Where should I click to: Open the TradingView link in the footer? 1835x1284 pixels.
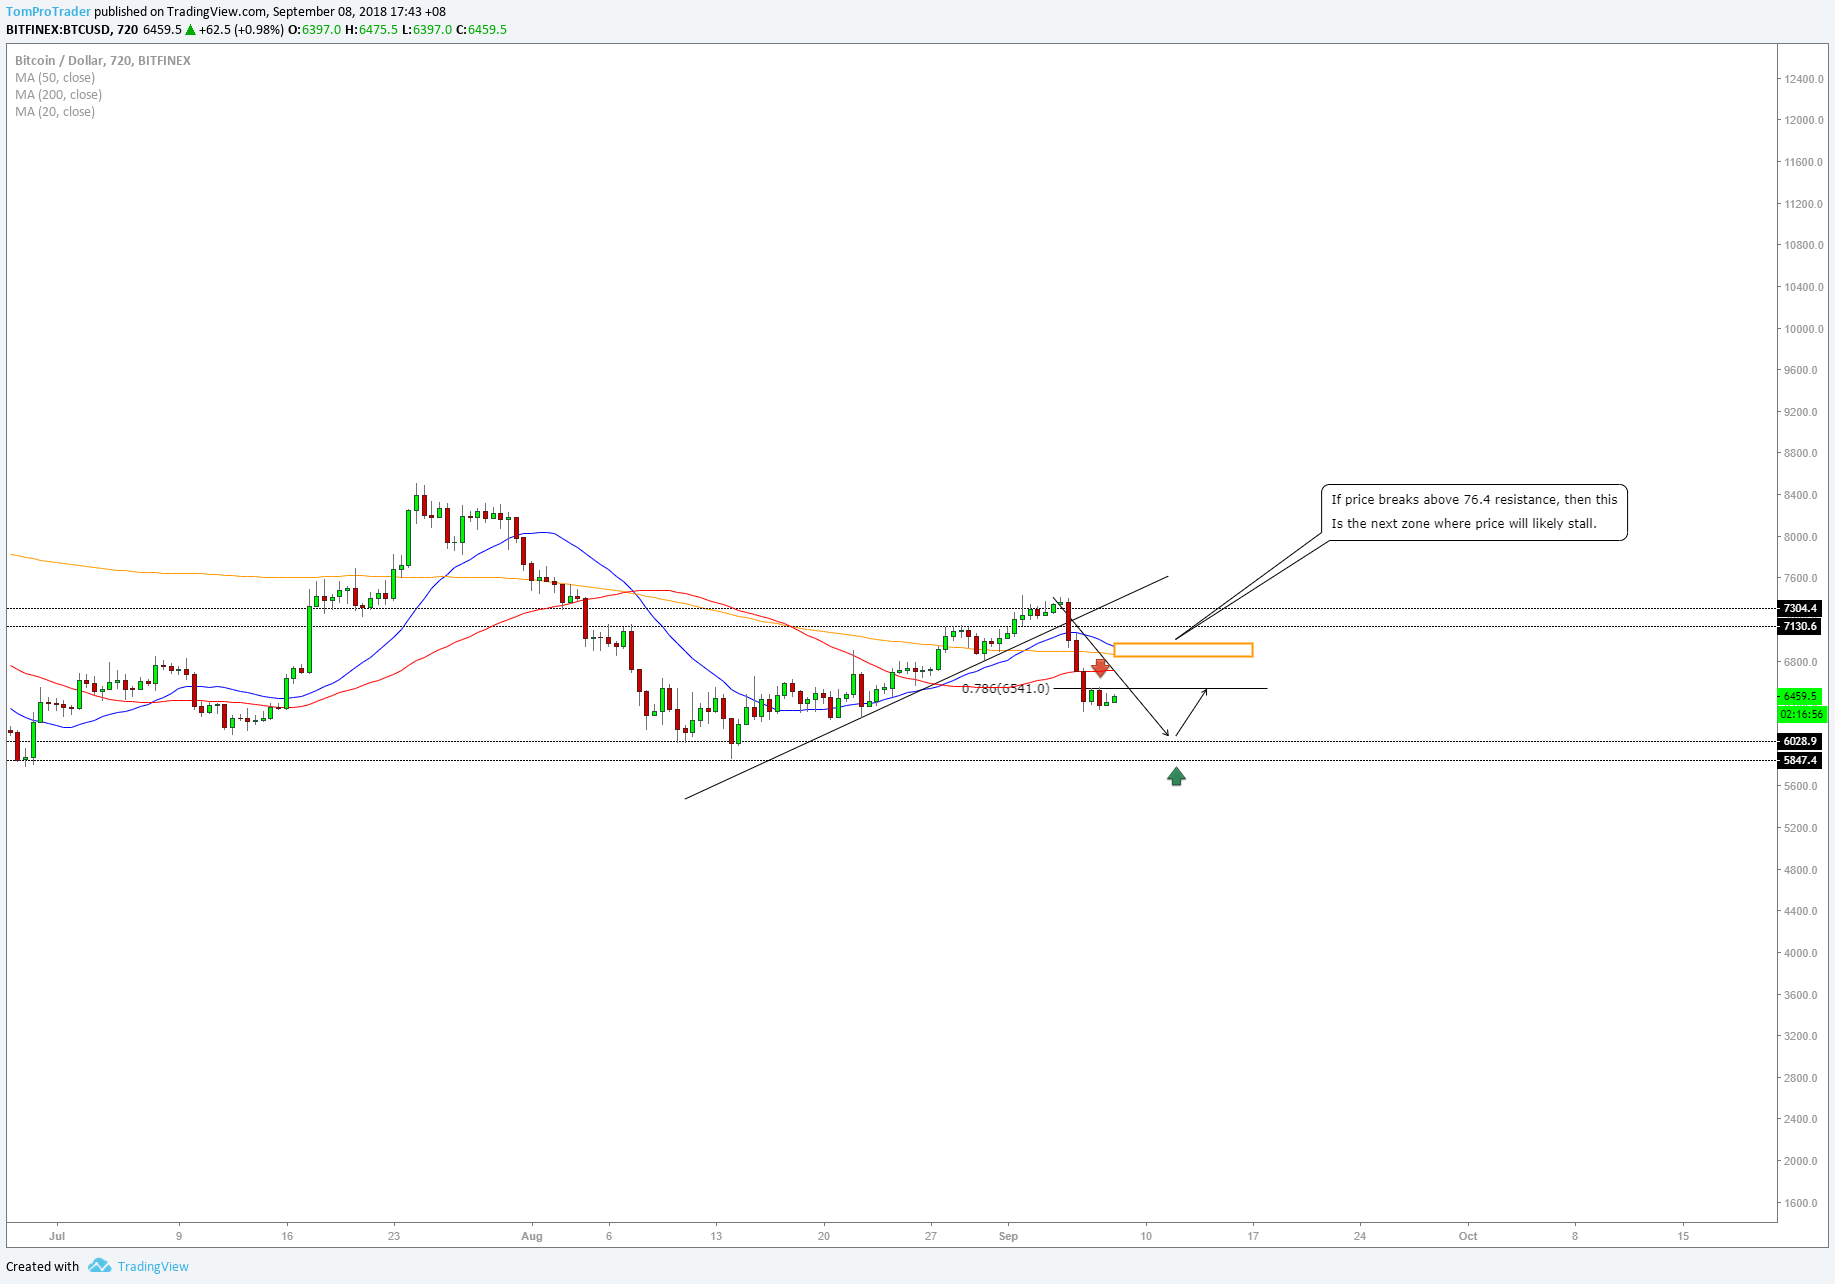(153, 1266)
